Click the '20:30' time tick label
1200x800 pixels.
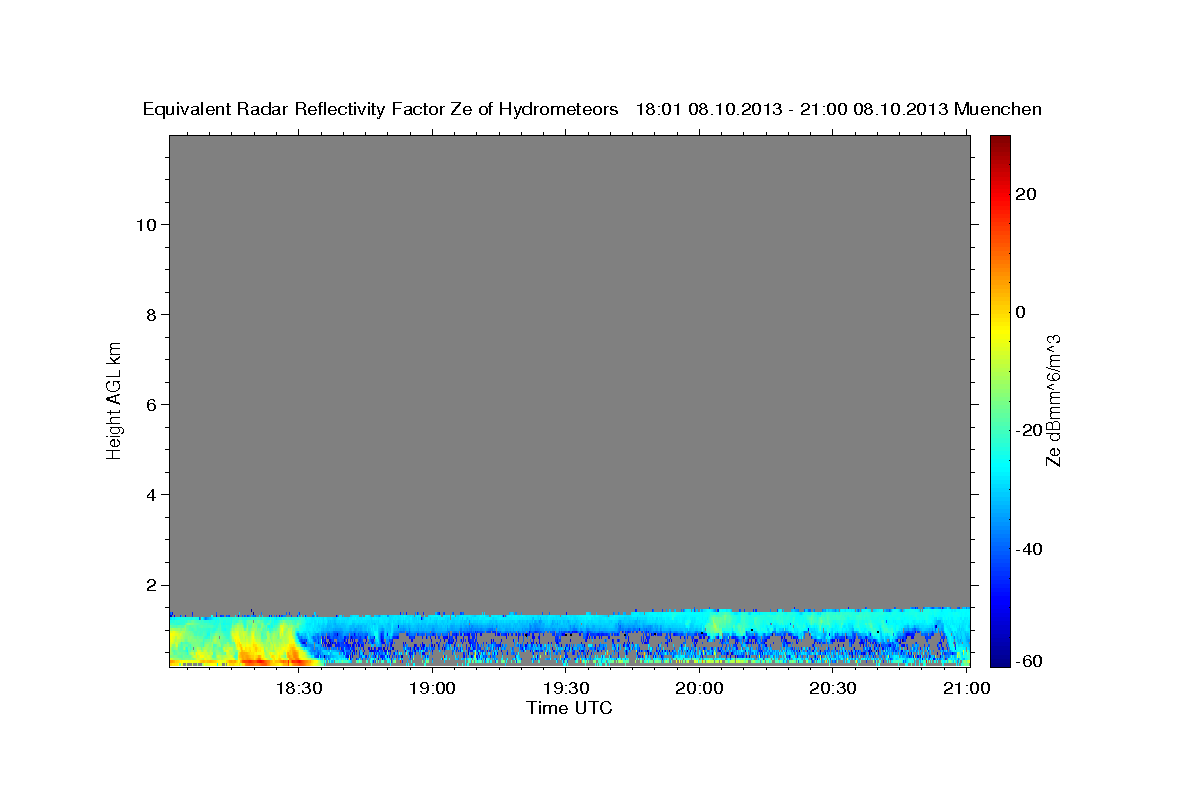834,689
